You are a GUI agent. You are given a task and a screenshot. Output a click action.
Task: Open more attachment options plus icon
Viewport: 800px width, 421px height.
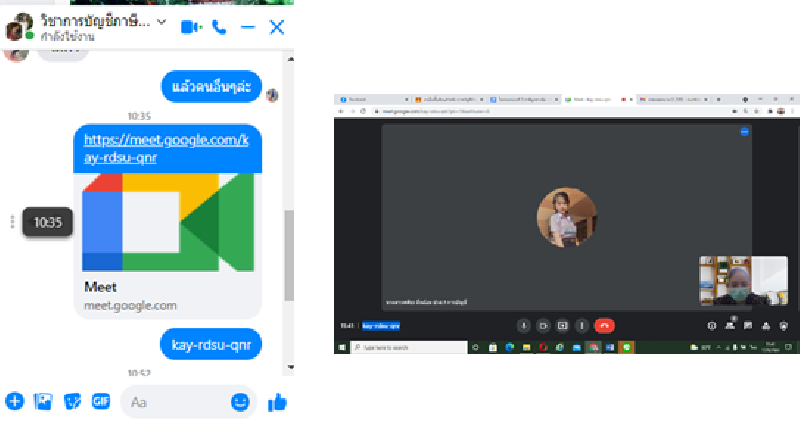(14, 401)
